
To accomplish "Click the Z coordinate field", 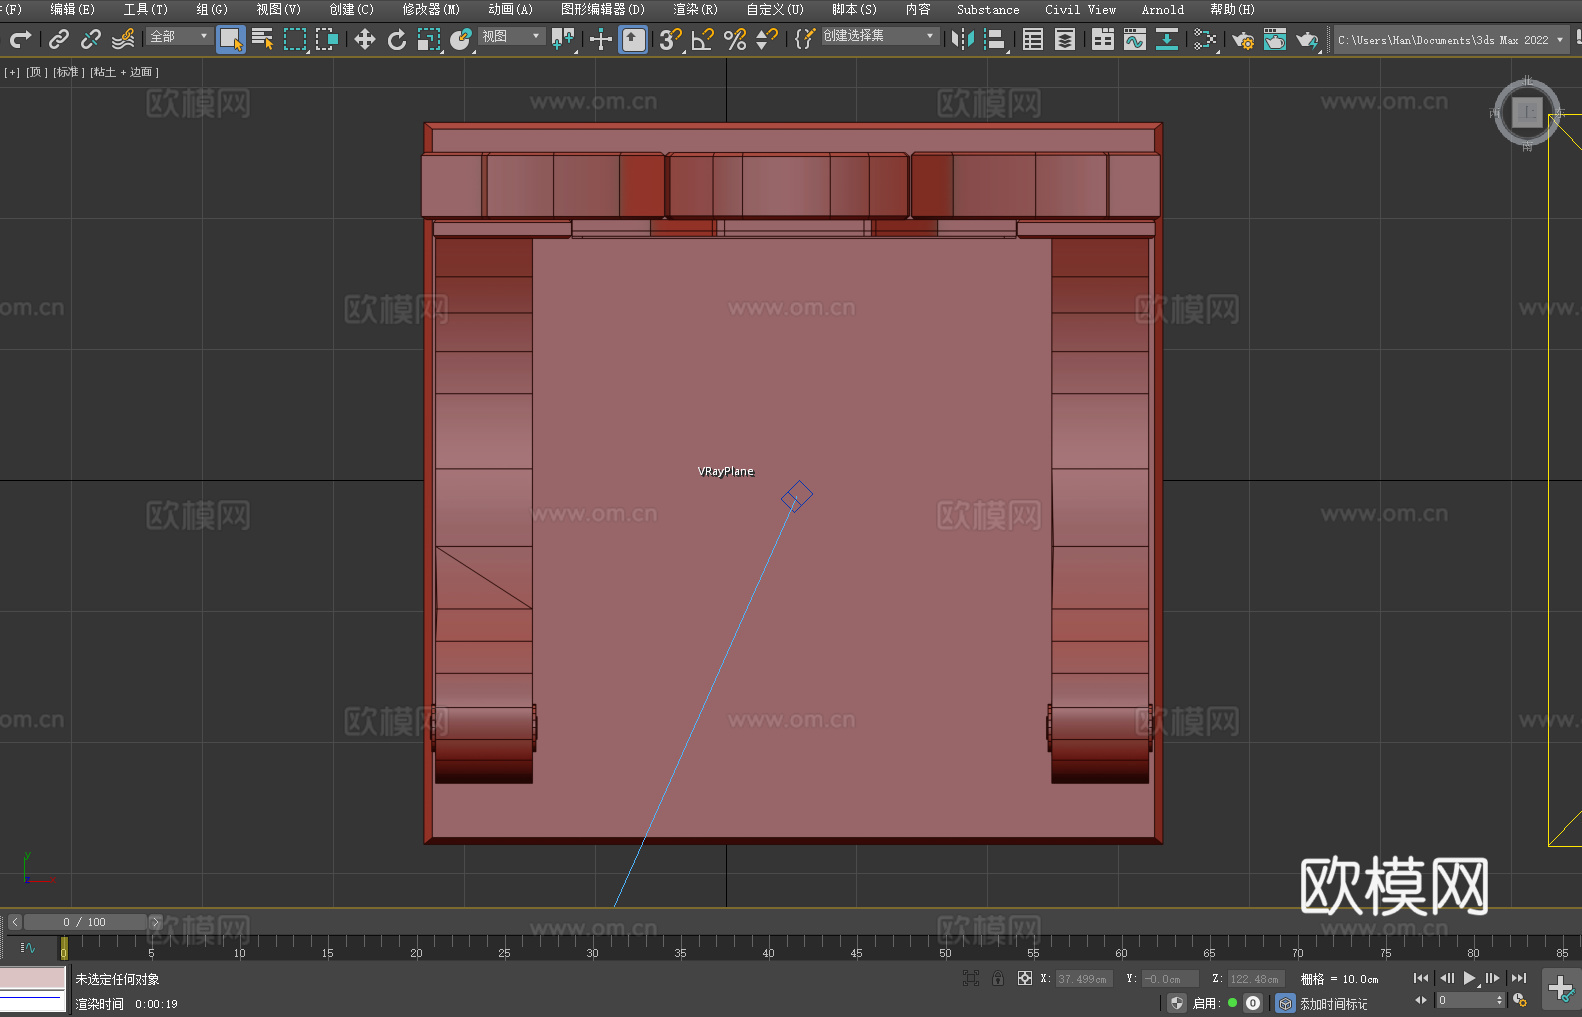I will (1255, 979).
